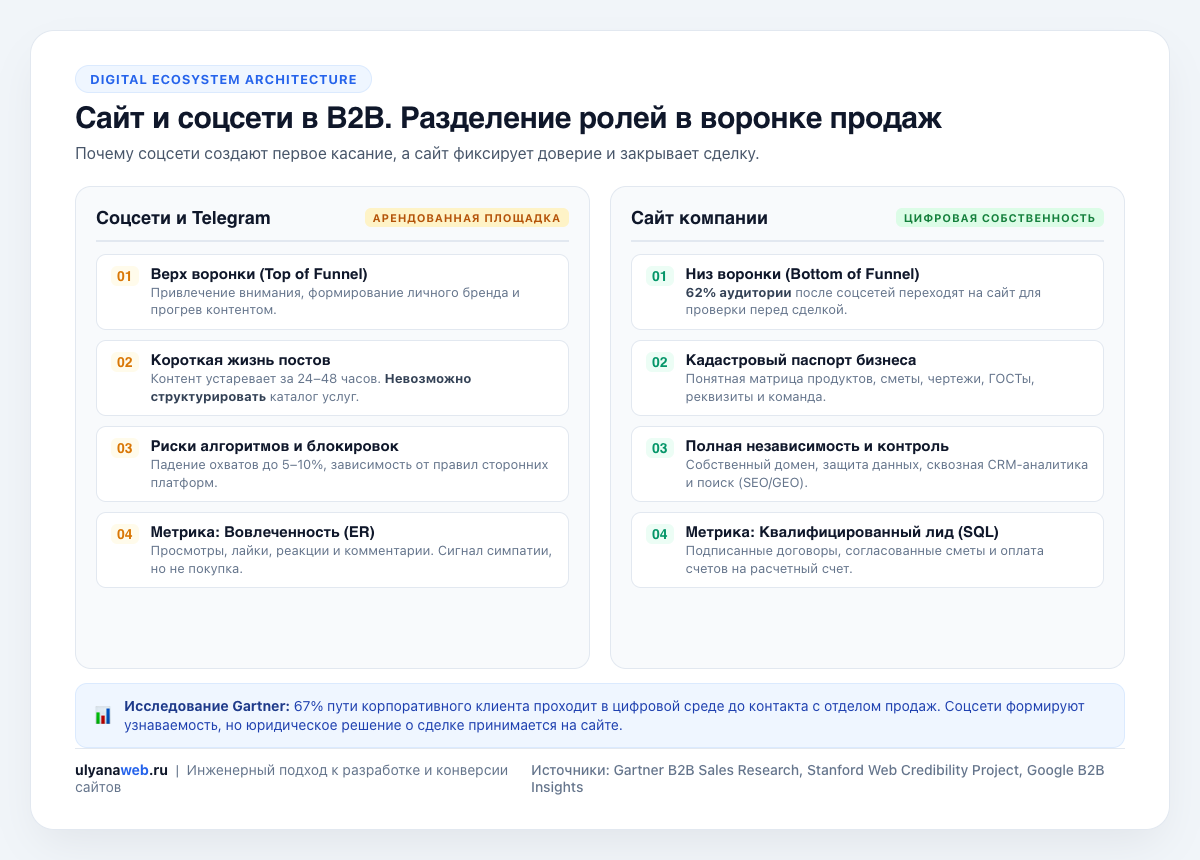Click the АРЕНДОВАННАЯ ПЛОЩАДКА orange tag
This screenshot has height=860, width=1200.
coord(466,218)
